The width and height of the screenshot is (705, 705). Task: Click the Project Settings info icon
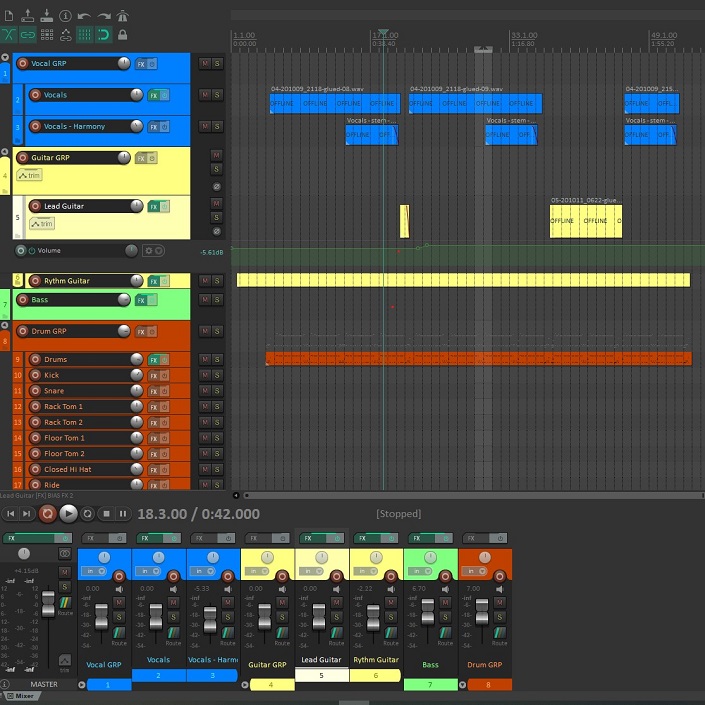coord(65,16)
